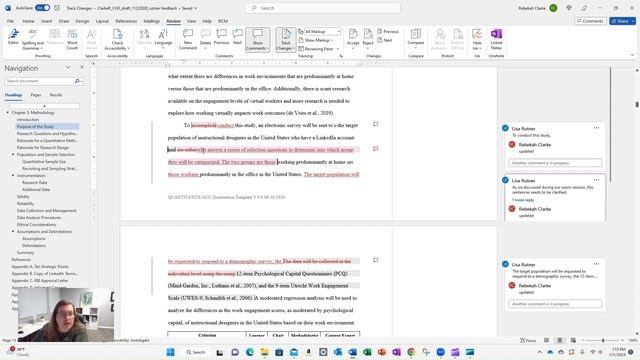Screen dimensions: 640x360
Task: Jump to Next change in Changes group
Action: 385,40
